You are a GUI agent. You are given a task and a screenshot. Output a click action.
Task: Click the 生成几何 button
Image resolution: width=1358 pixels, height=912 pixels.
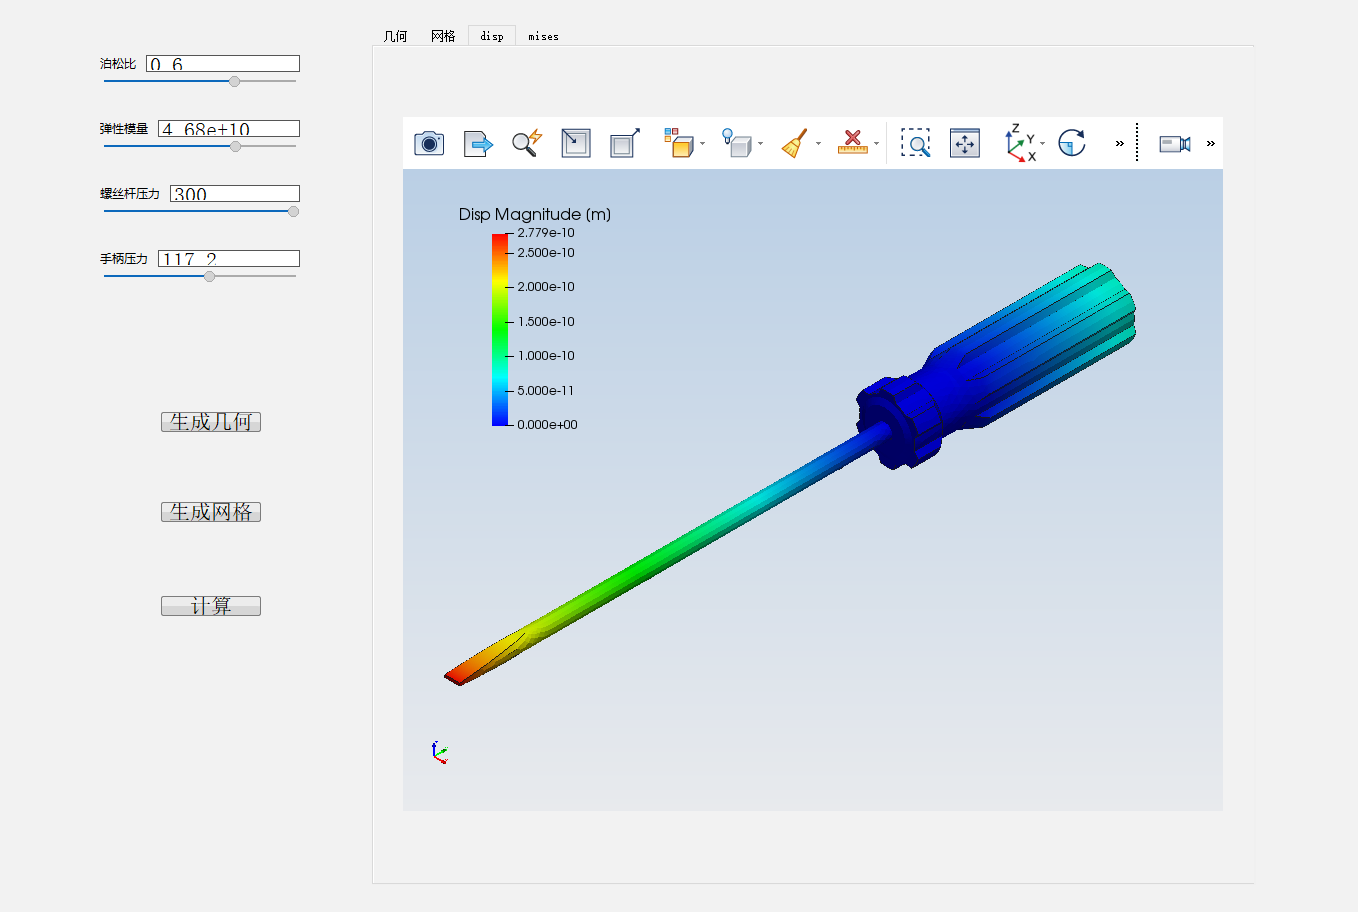pos(211,422)
